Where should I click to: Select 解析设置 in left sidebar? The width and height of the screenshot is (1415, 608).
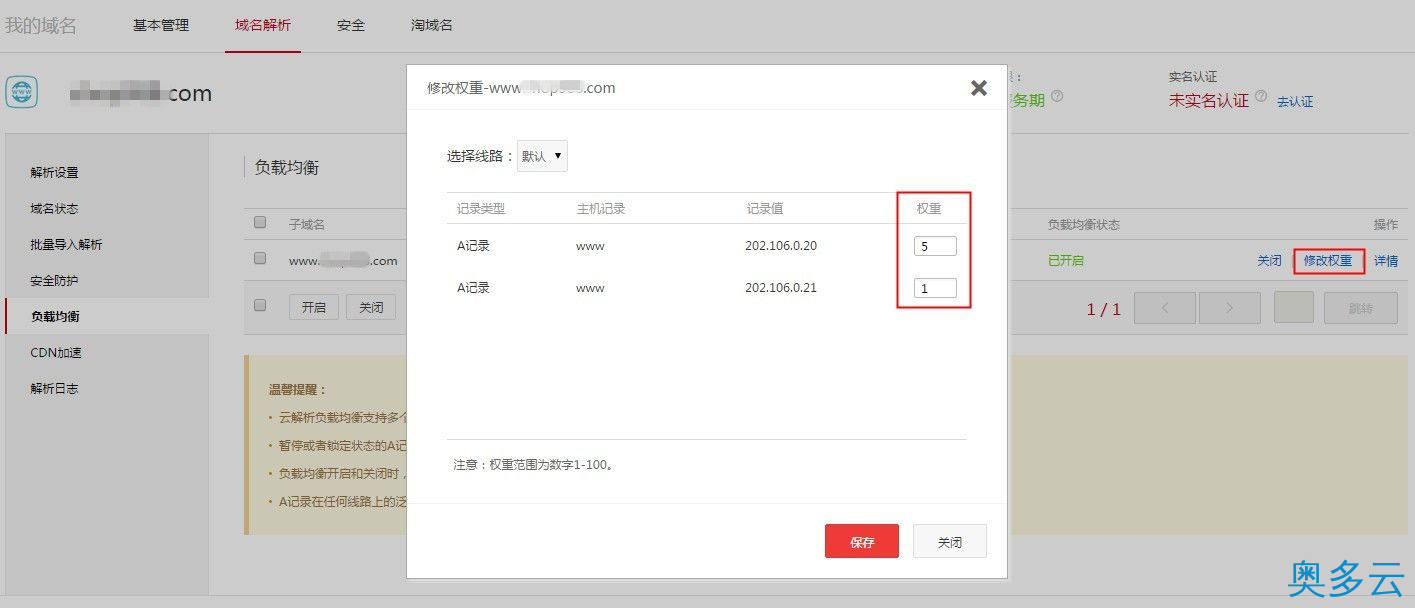[x=55, y=172]
